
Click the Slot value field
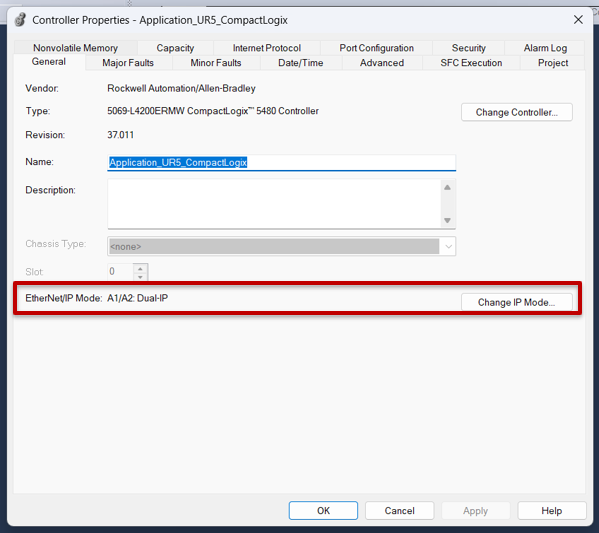(121, 272)
